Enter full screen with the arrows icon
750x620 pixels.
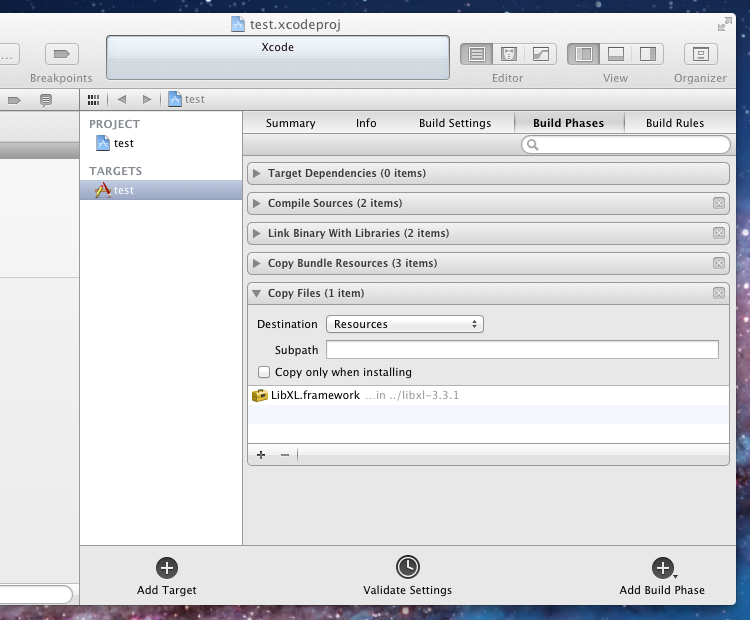point(725,24)
